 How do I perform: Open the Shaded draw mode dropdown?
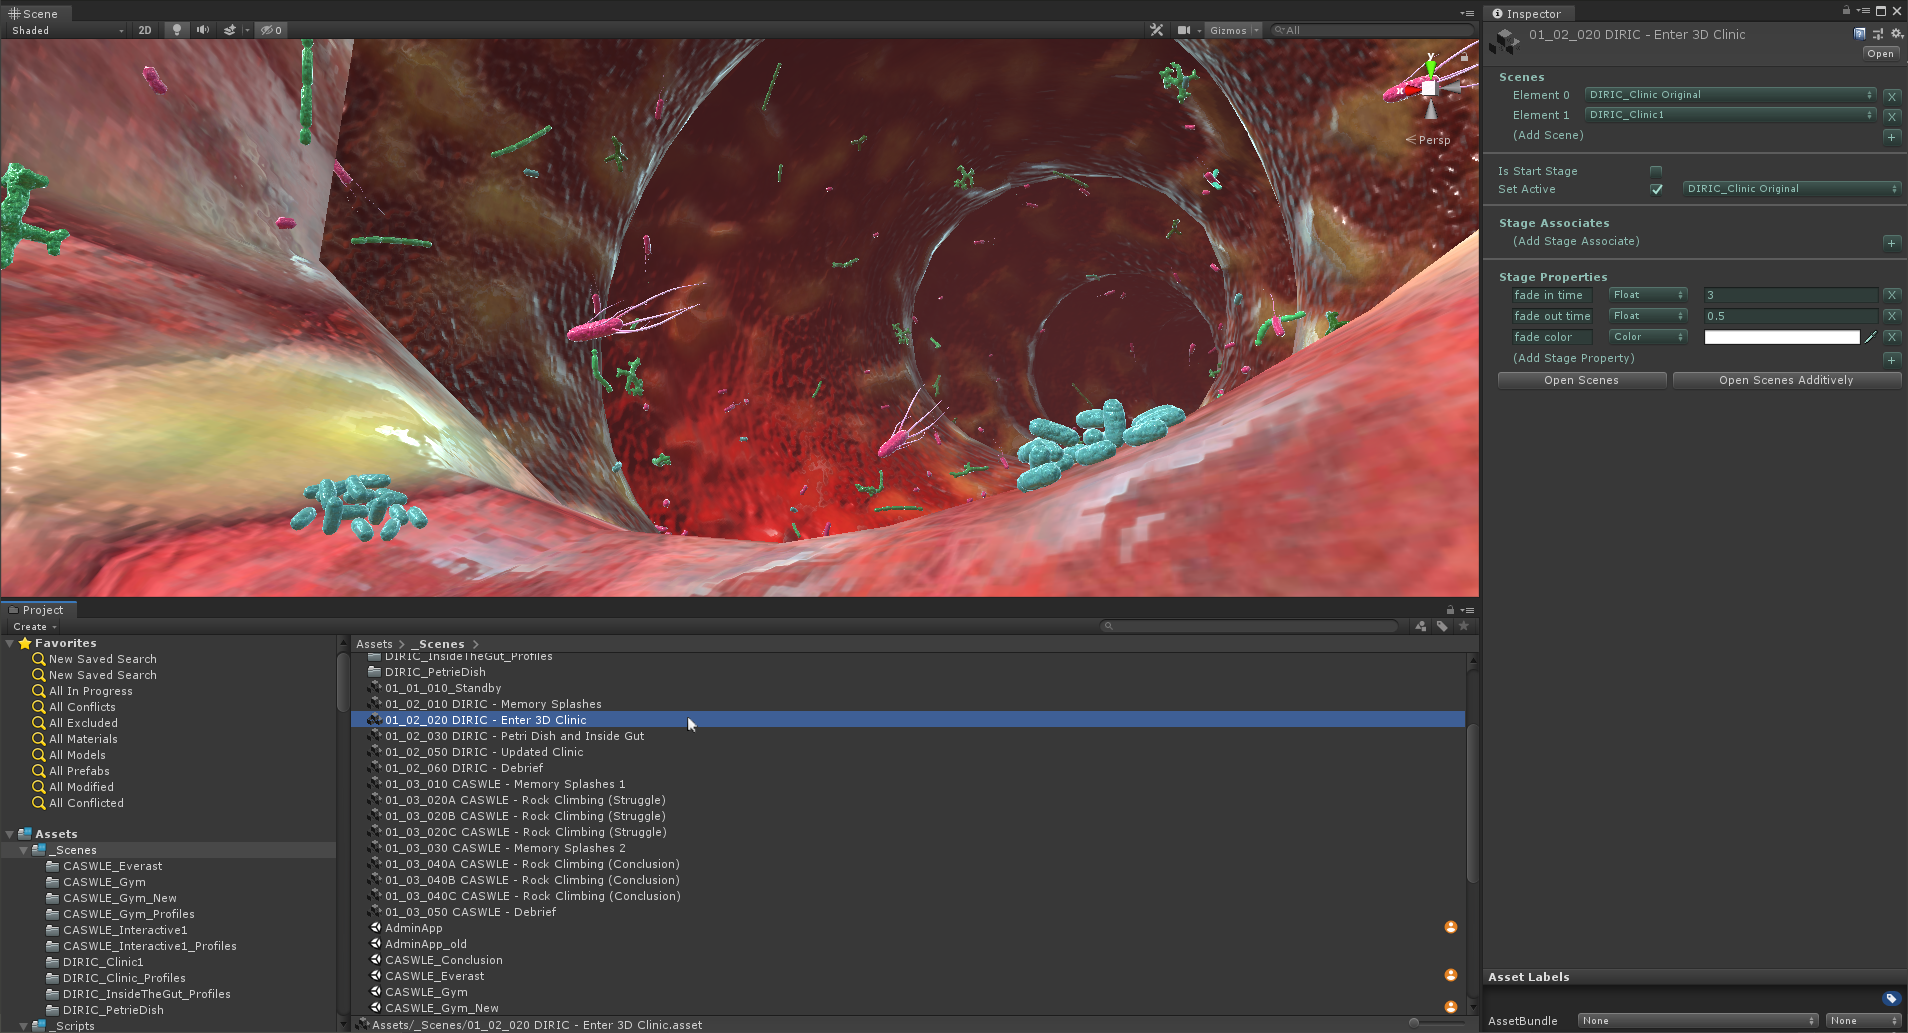pyautogui.click(x=67, y=30)
